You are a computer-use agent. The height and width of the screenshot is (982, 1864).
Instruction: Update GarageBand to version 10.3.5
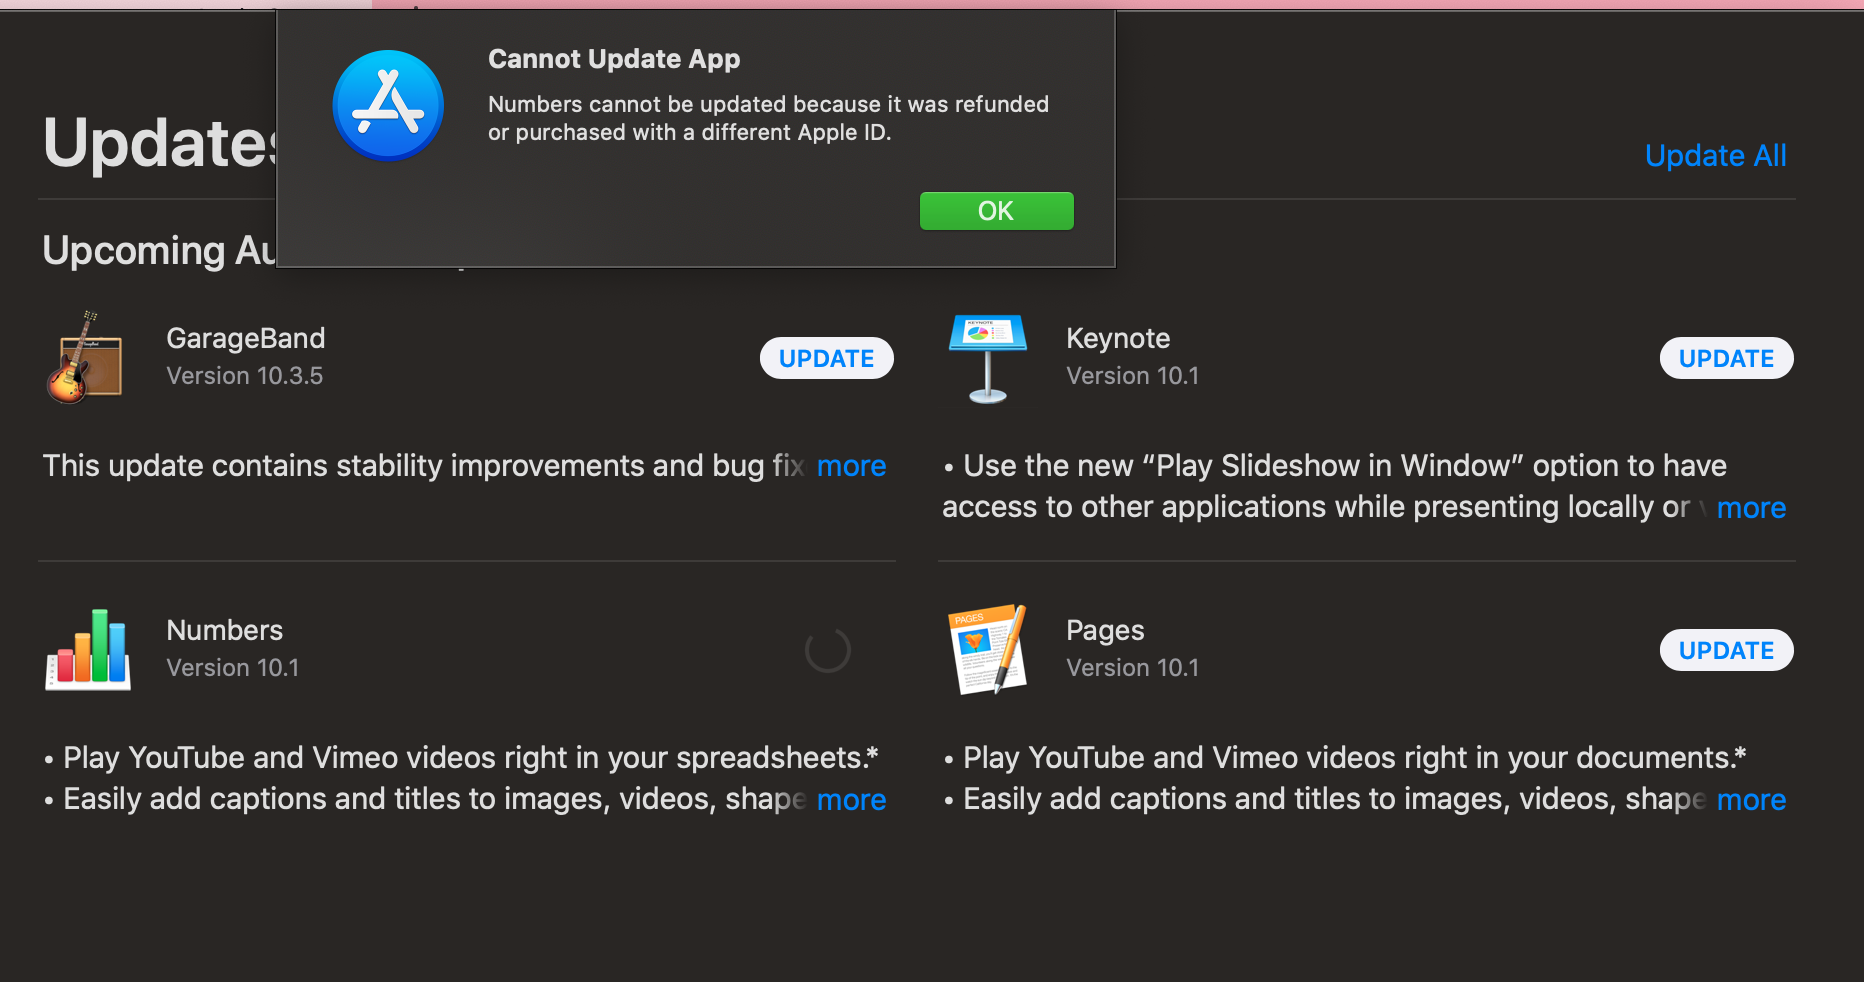tap(826, 358)
